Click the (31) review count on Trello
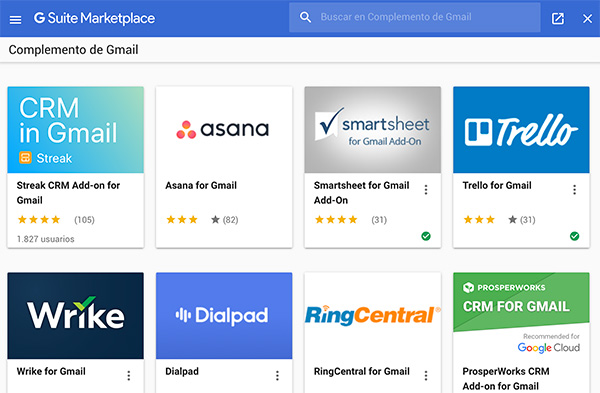This screenshot has height=393, width=600. click(528, 220)
